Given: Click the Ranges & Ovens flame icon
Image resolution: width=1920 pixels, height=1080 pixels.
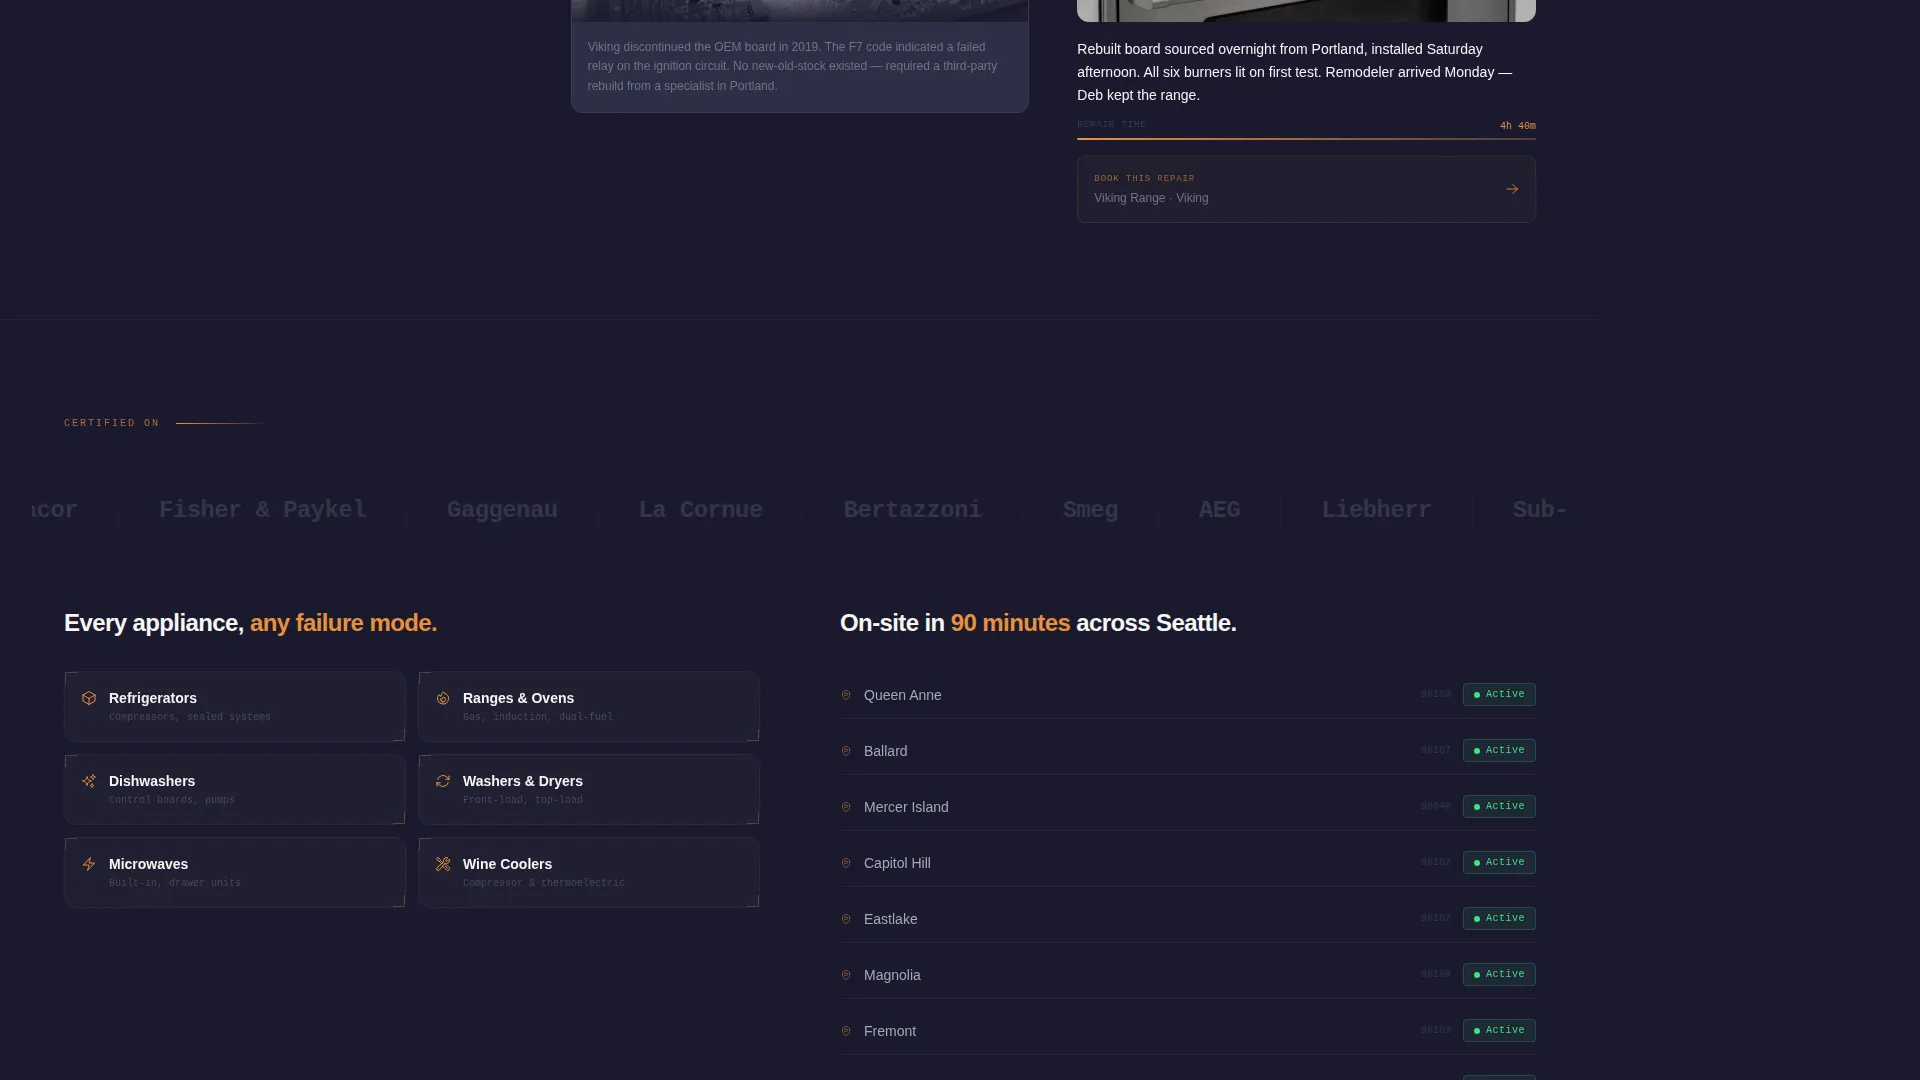Looking at the screenshot, I should (443, 698).
